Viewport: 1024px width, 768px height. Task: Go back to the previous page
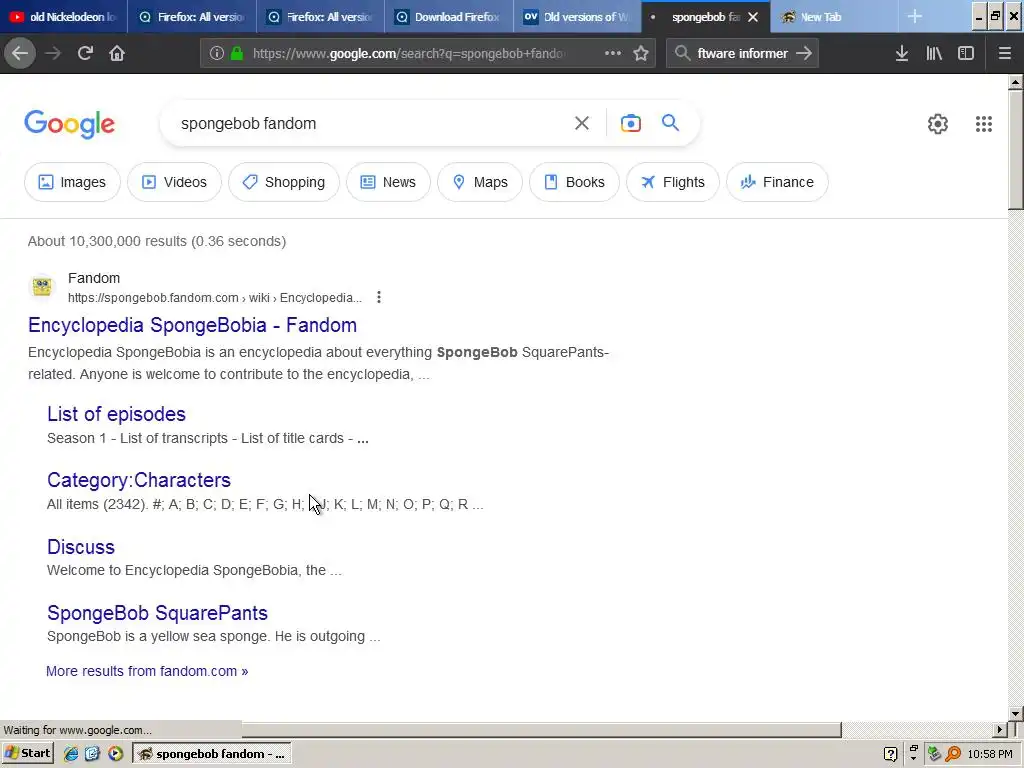pos(20,53)
